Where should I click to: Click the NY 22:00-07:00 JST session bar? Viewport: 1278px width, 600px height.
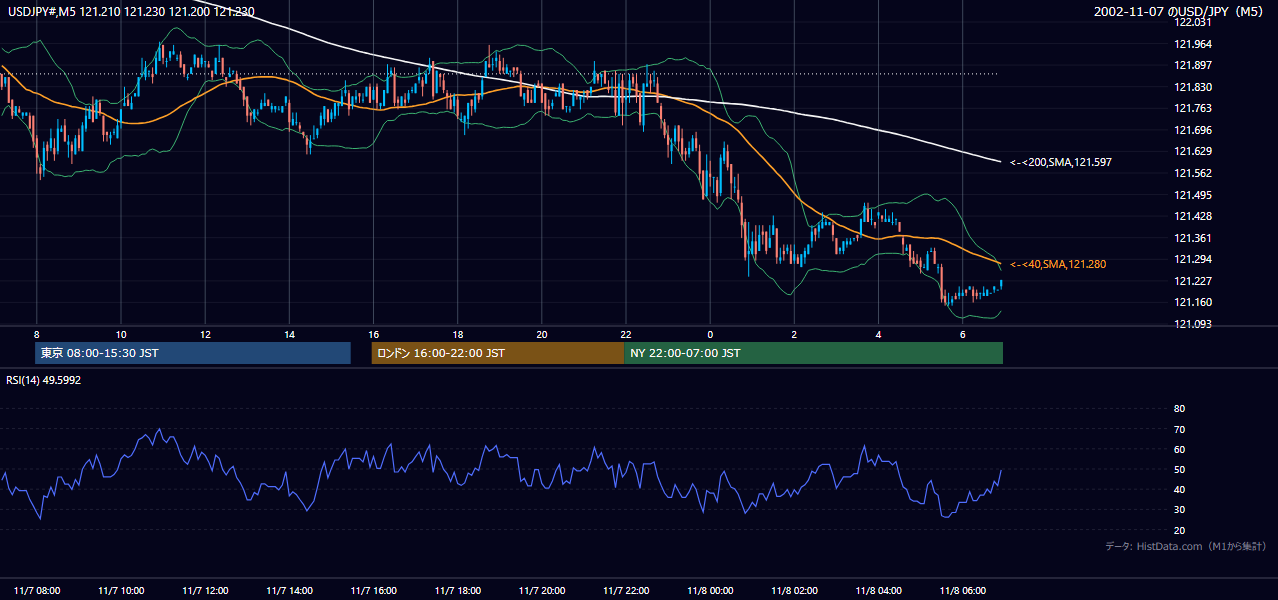click(x=813, y=353)
